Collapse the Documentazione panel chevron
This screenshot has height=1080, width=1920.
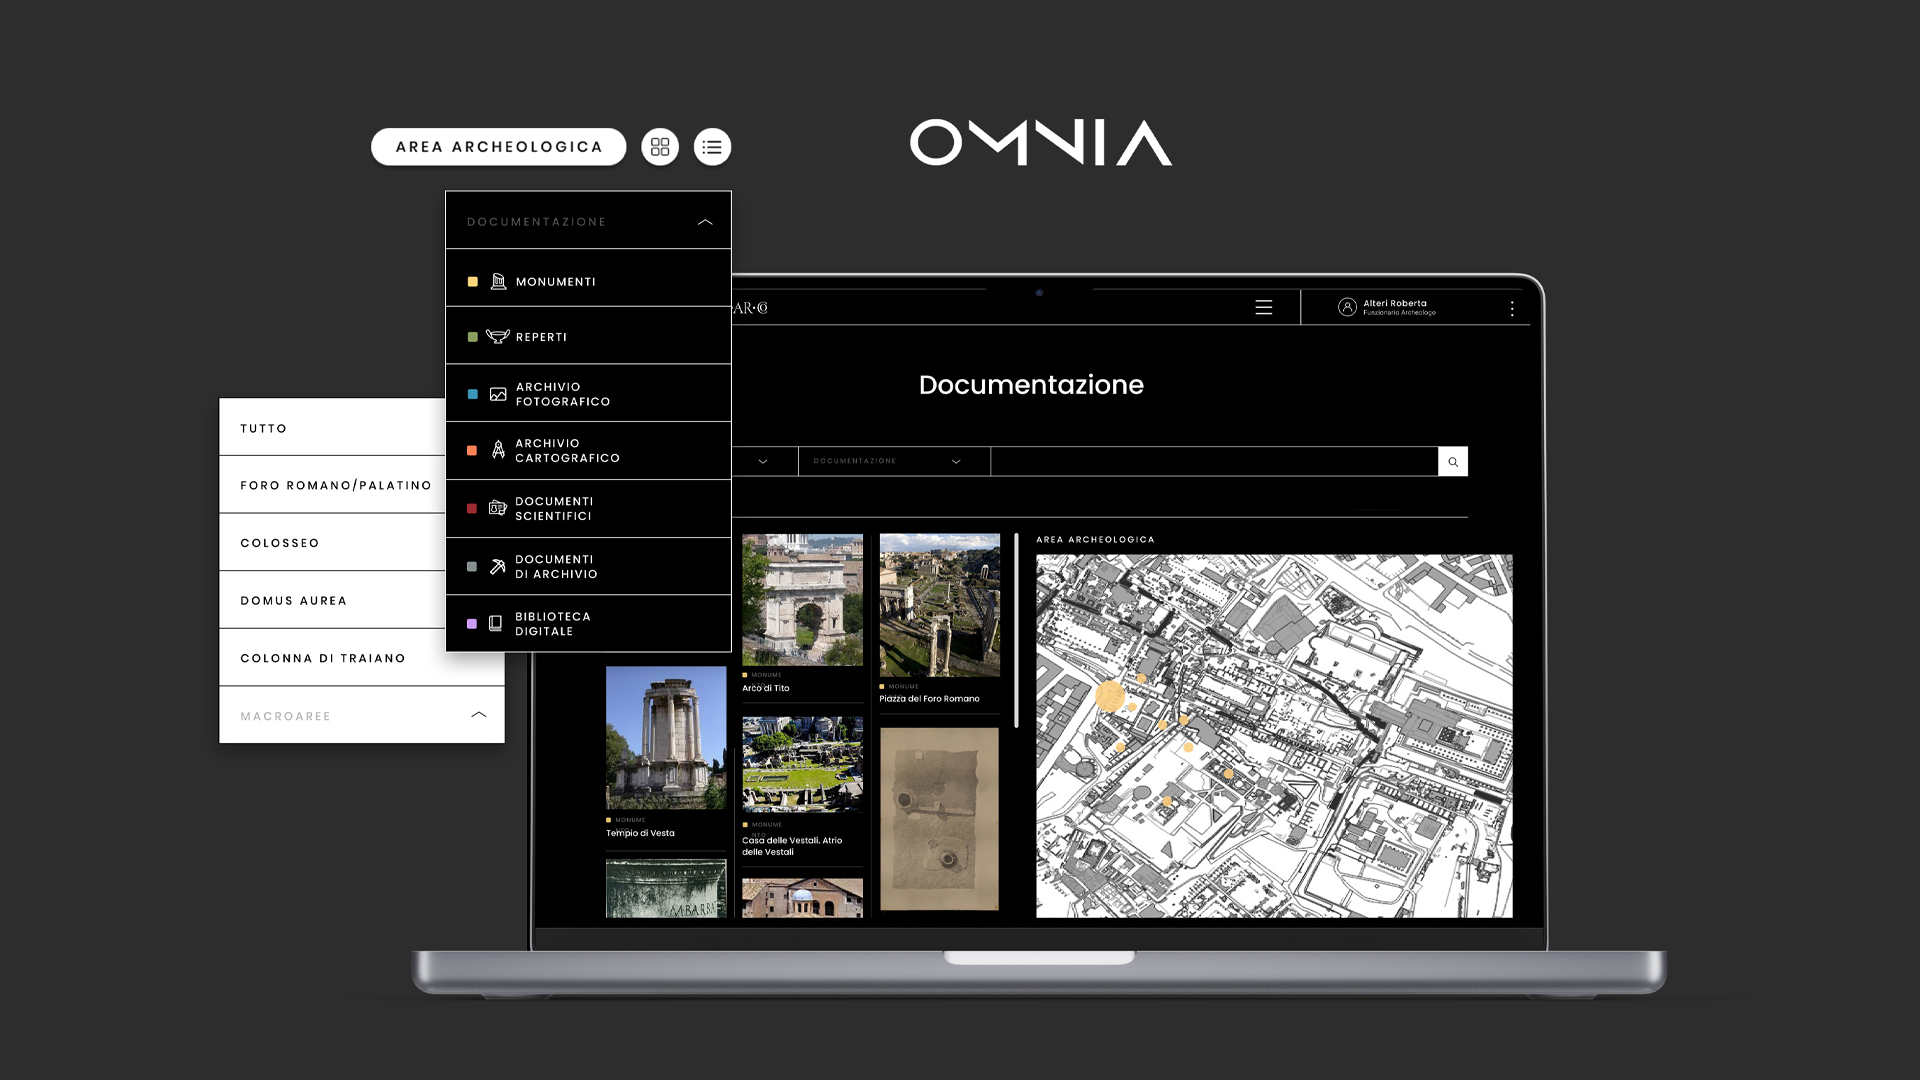(x=705, y=222)
